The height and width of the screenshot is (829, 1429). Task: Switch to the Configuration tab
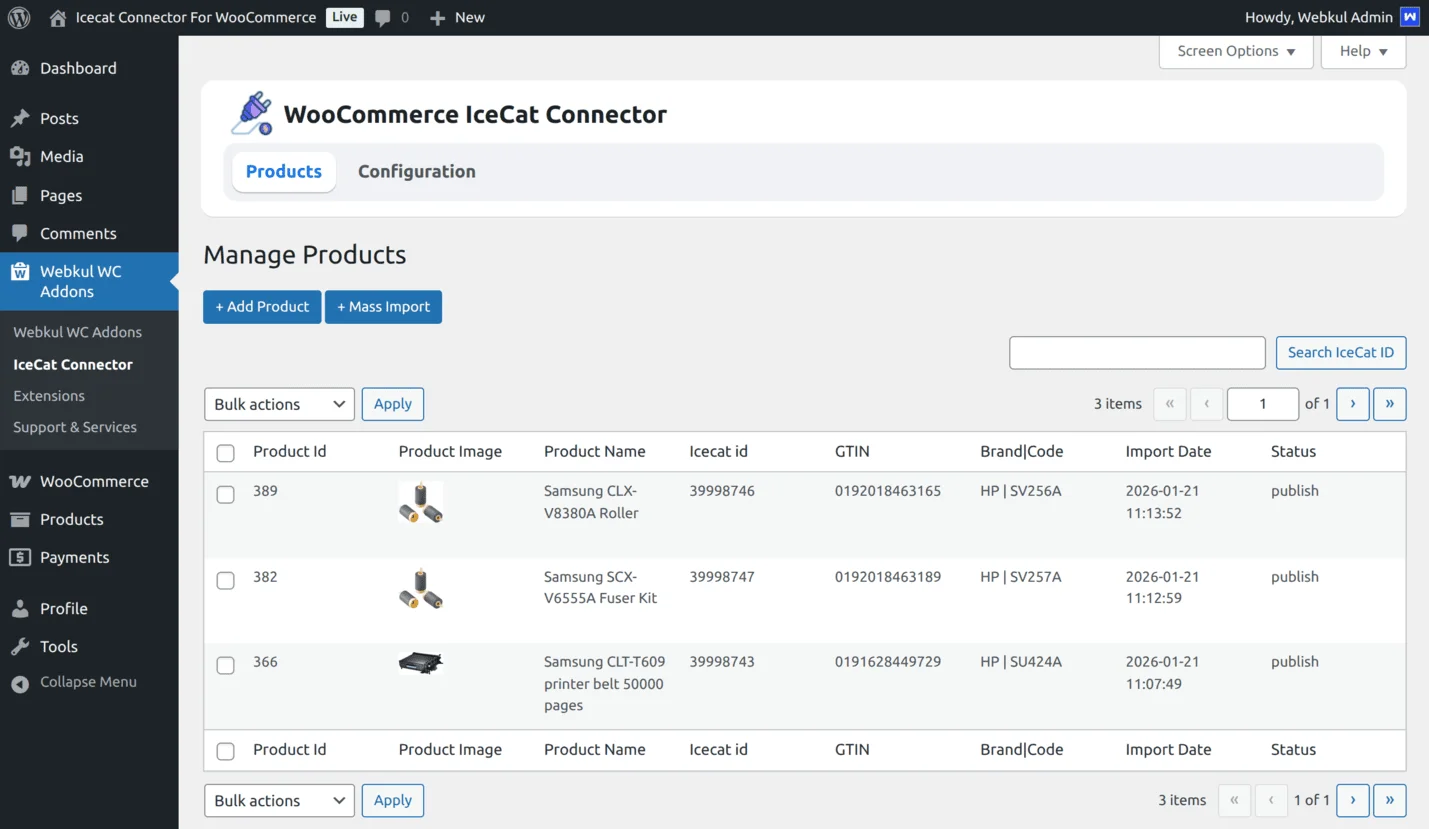click(x=416, y=171)
